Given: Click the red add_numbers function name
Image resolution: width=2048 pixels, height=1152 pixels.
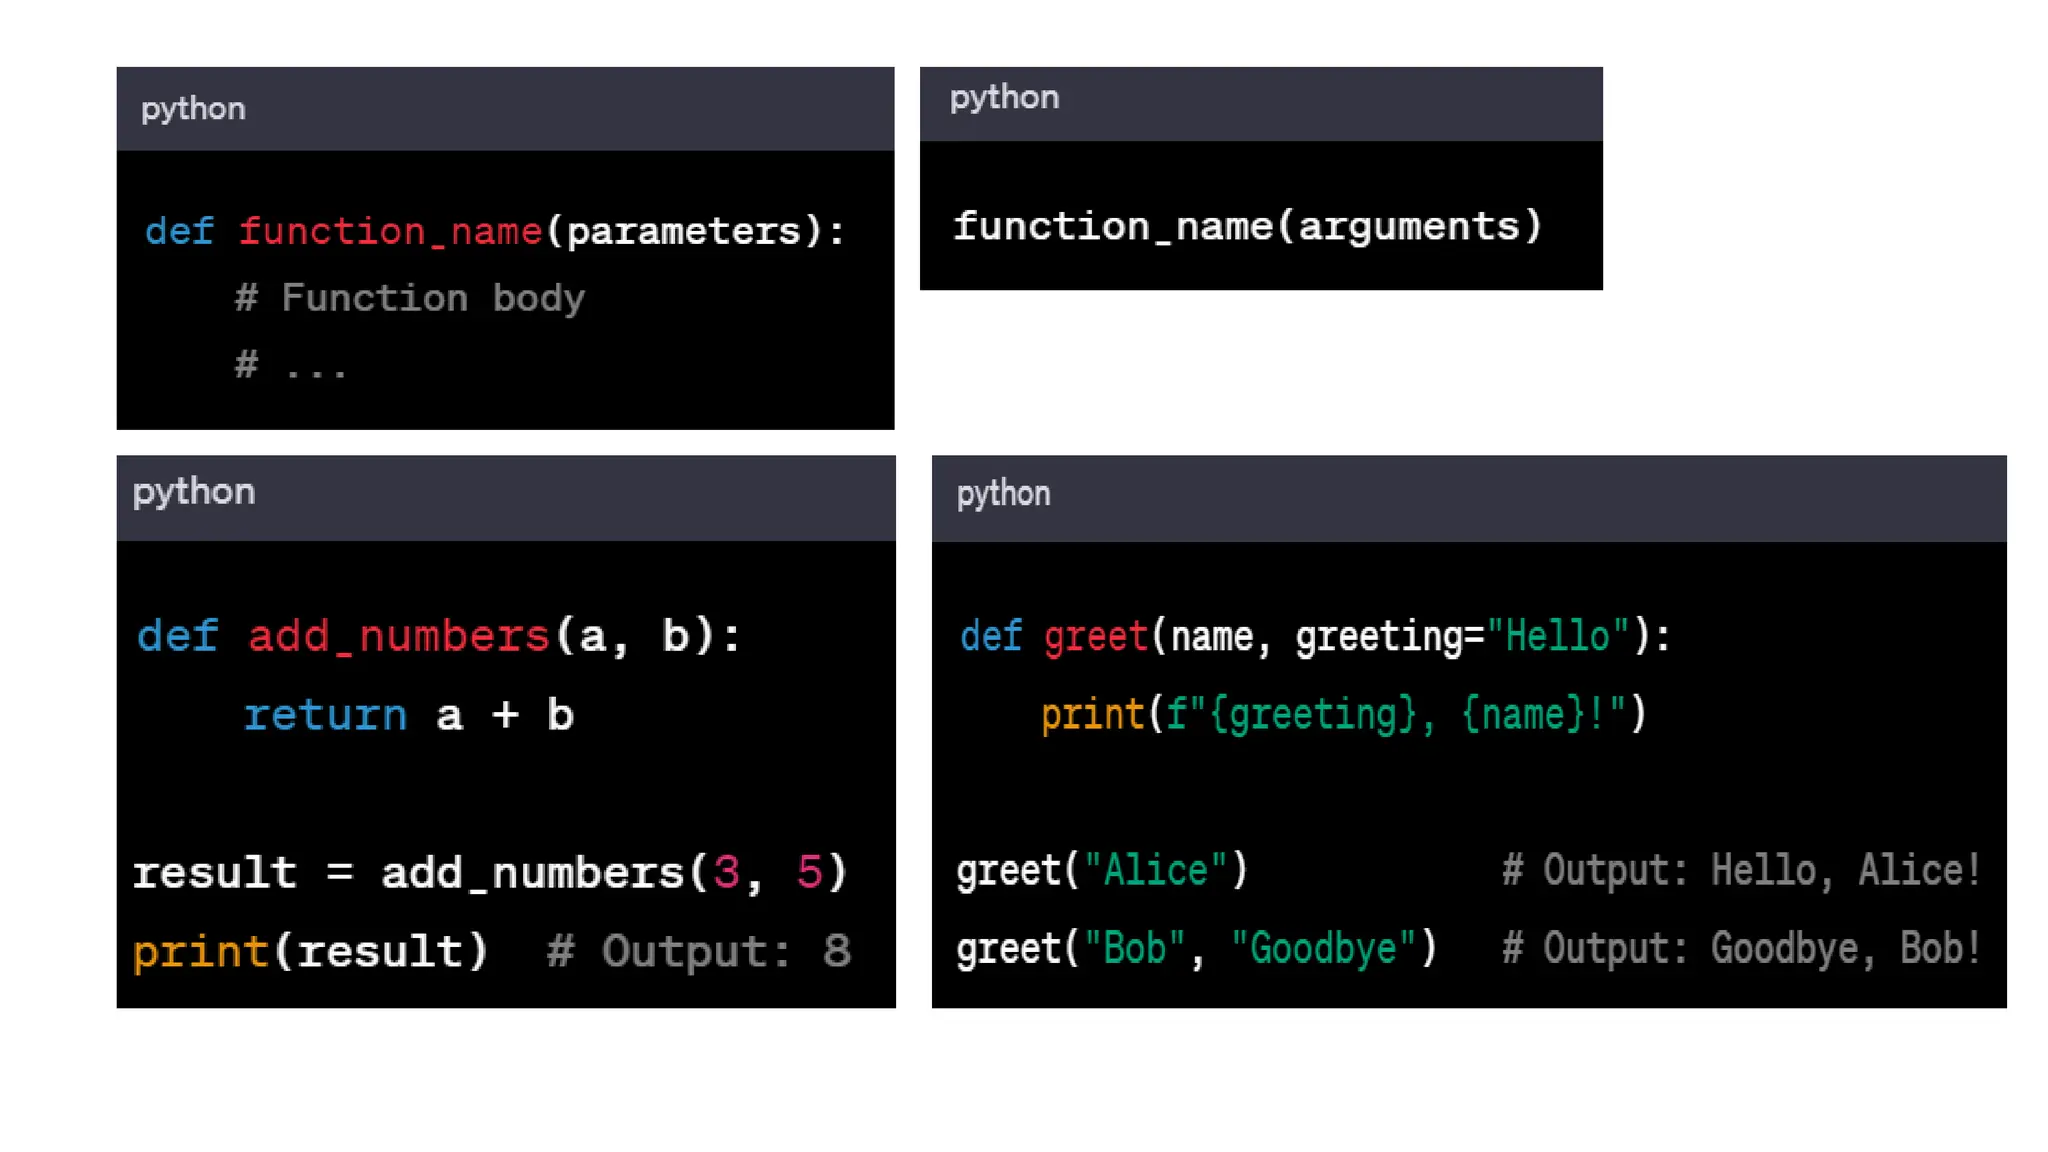Looking at the screenshot, I should coord(398,636).
